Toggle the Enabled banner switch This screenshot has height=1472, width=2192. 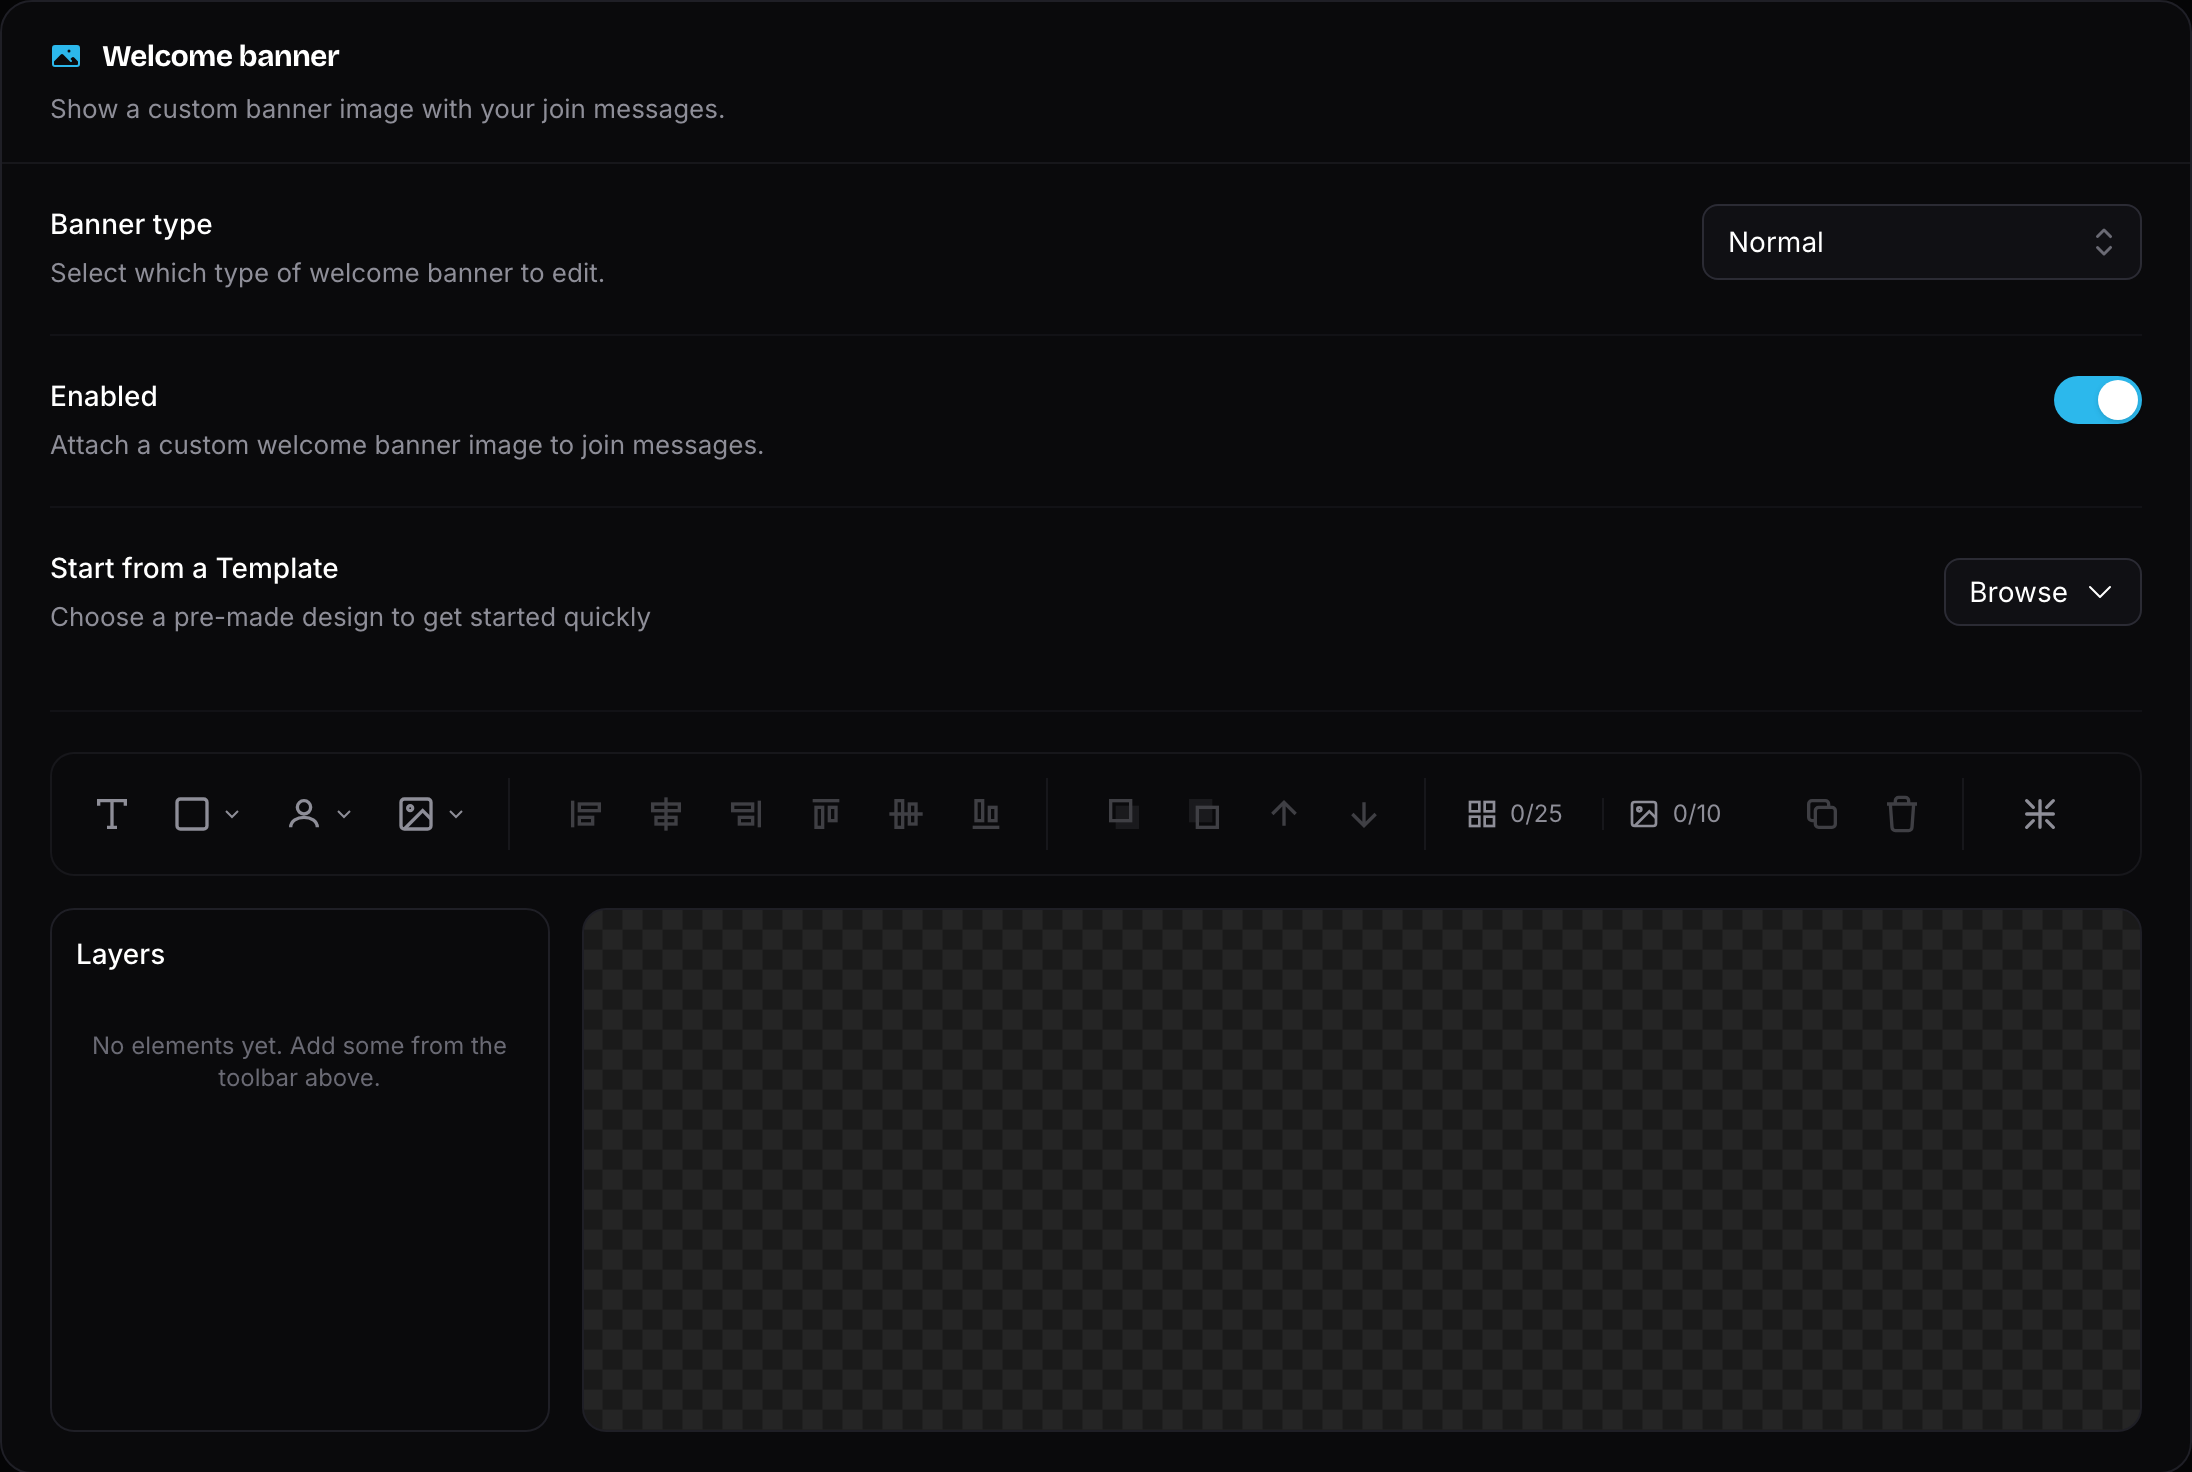2097,400
